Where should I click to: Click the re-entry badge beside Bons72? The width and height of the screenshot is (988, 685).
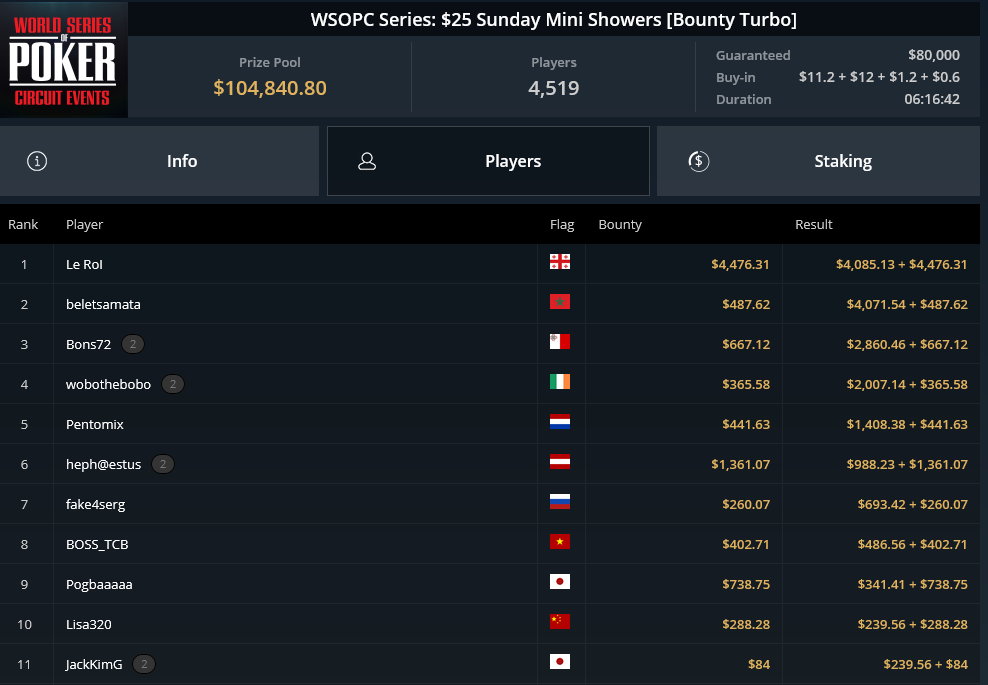click(132, 344)
